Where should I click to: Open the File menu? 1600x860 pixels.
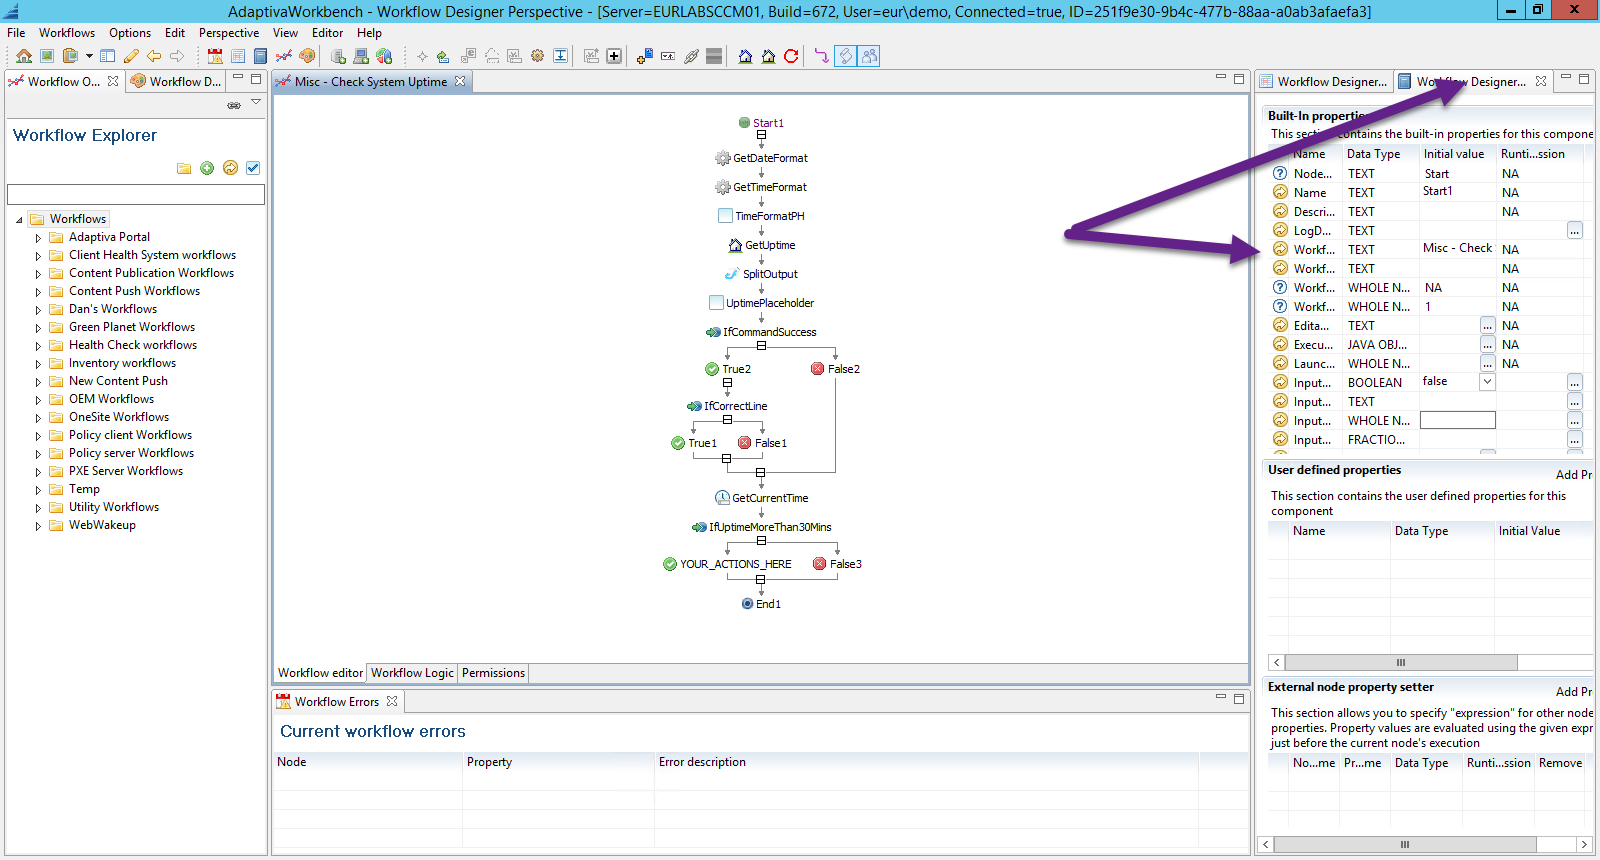pos(16,33)
